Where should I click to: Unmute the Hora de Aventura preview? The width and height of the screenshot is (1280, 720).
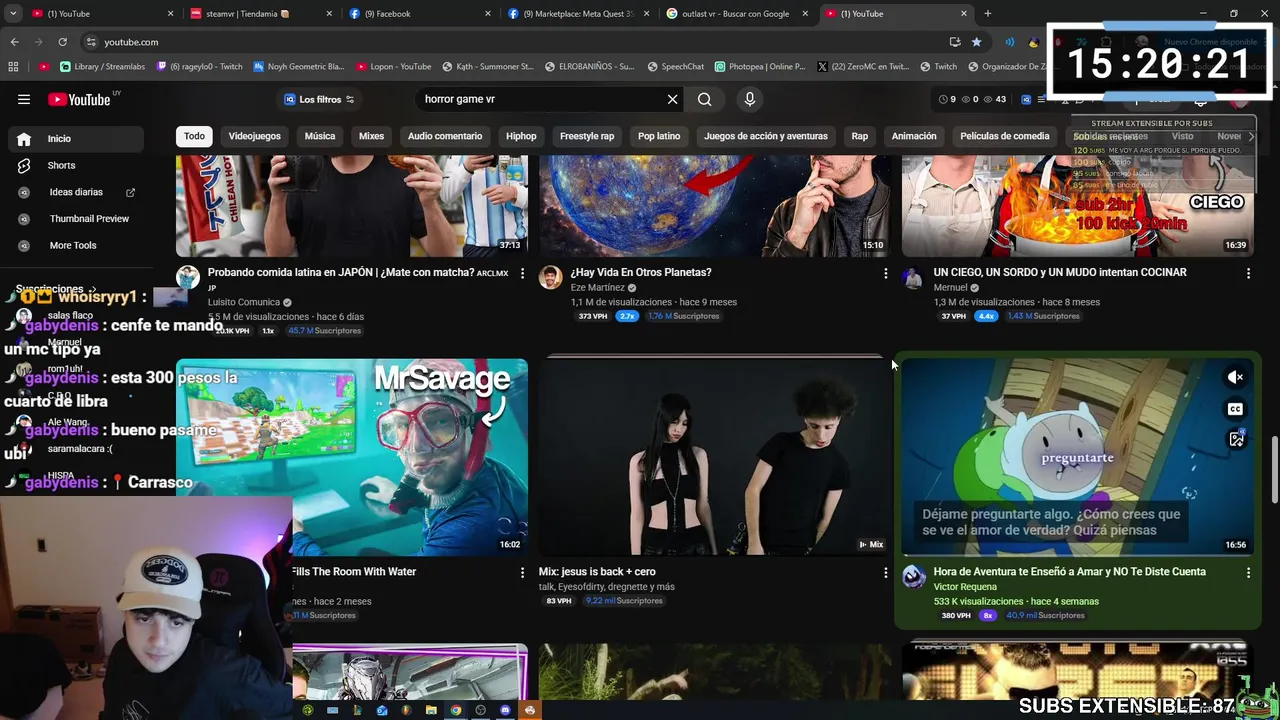(x=1236, y=377)
